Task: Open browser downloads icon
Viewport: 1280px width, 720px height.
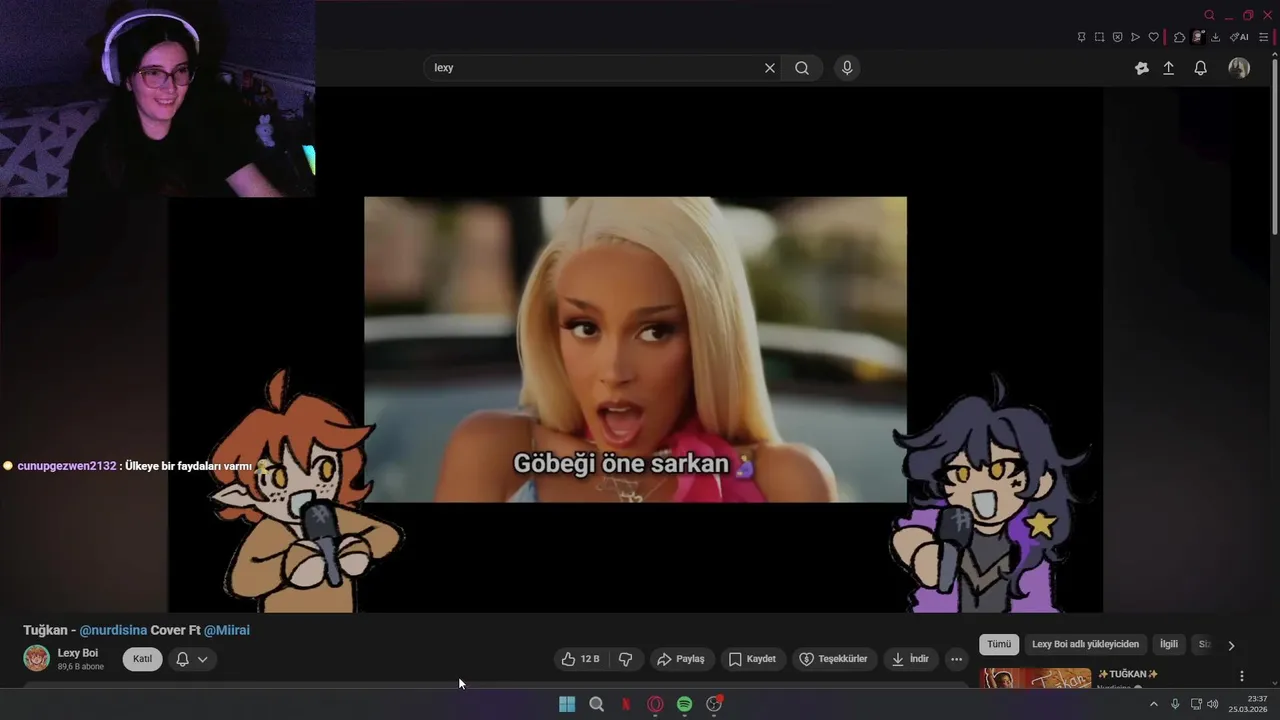Action: [1215, 37]
